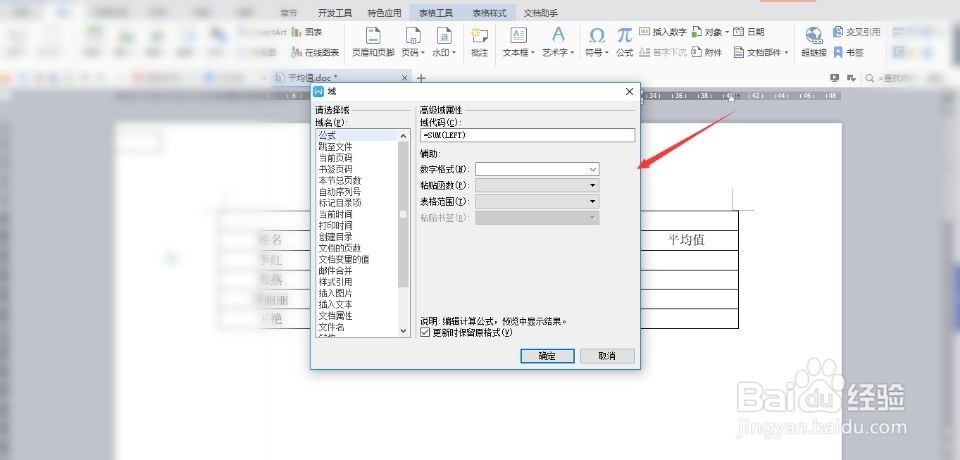Select 文档的页数 in the field name list
Screen dimensions: 960x460
click(340, 248)
